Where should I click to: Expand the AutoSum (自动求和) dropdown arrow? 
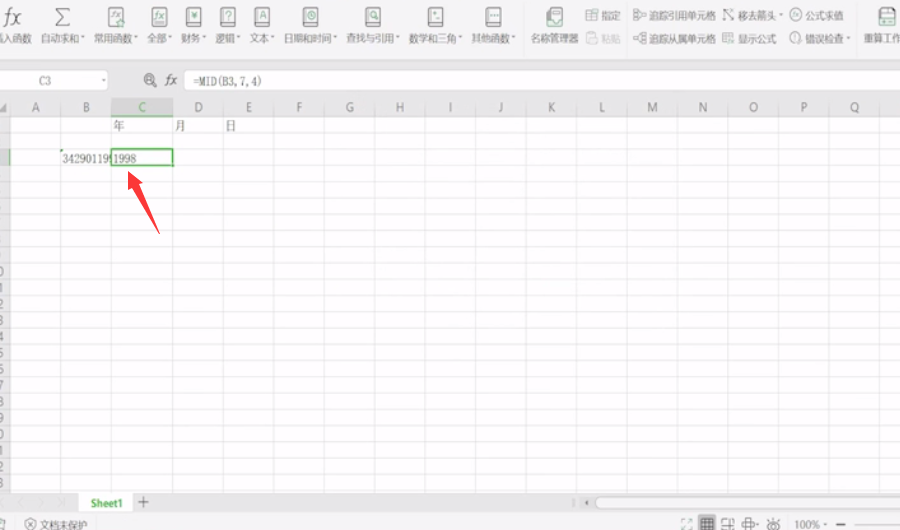click(x=83, y=38)
